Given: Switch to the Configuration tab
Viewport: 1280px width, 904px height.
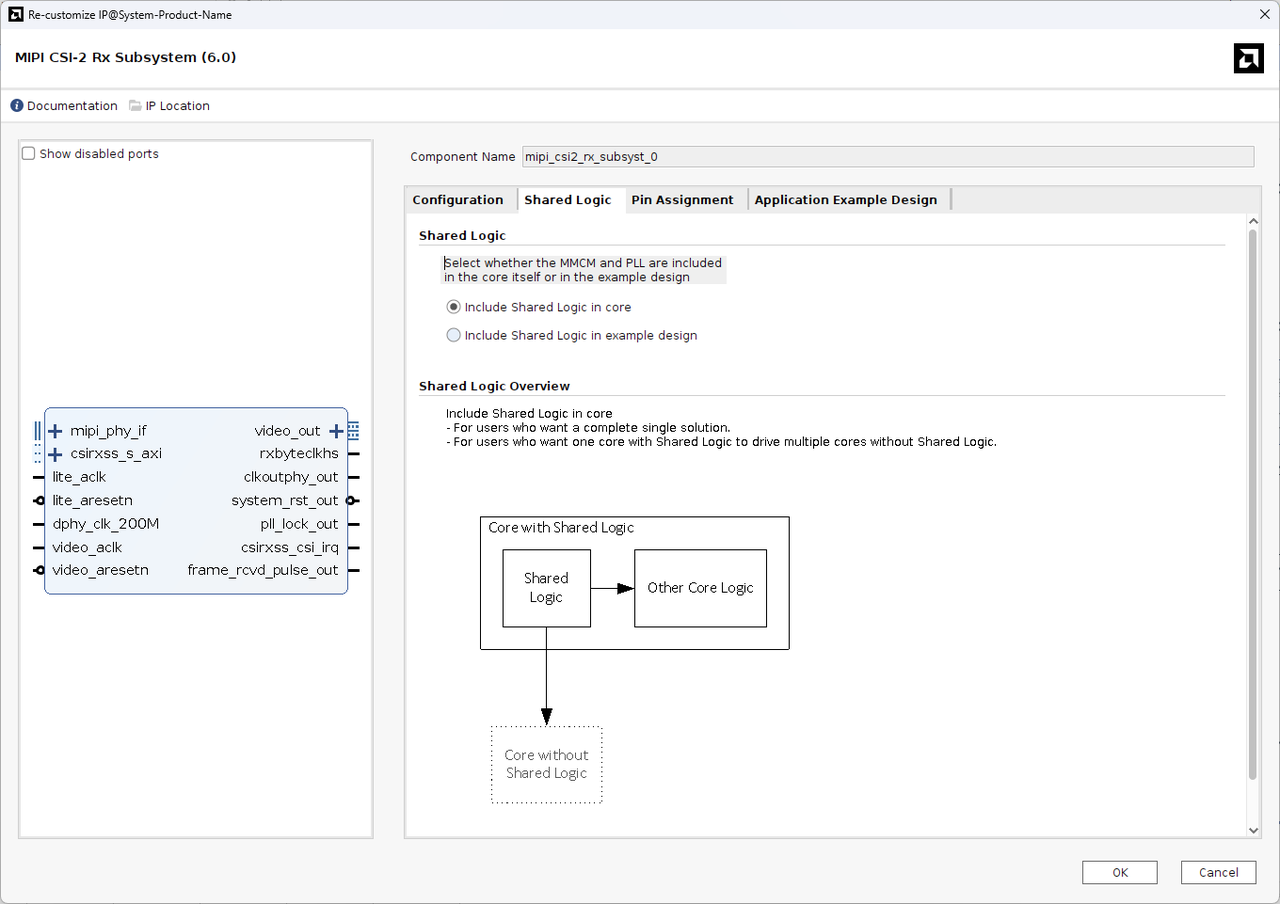Looking at the screenshot, I should pyautogui.click(x=458, y=200).
